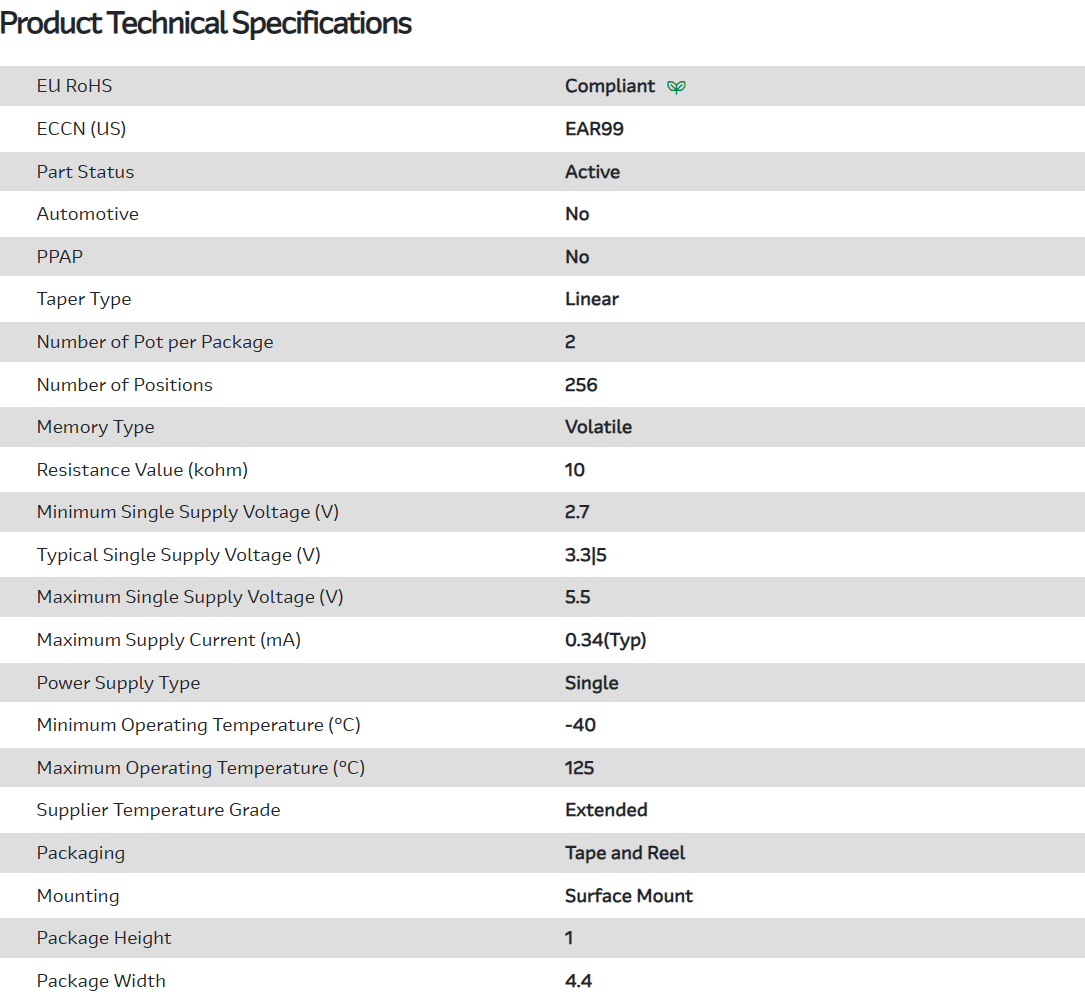
Task: Click the PPAP row label
Action: coord(60,257)
